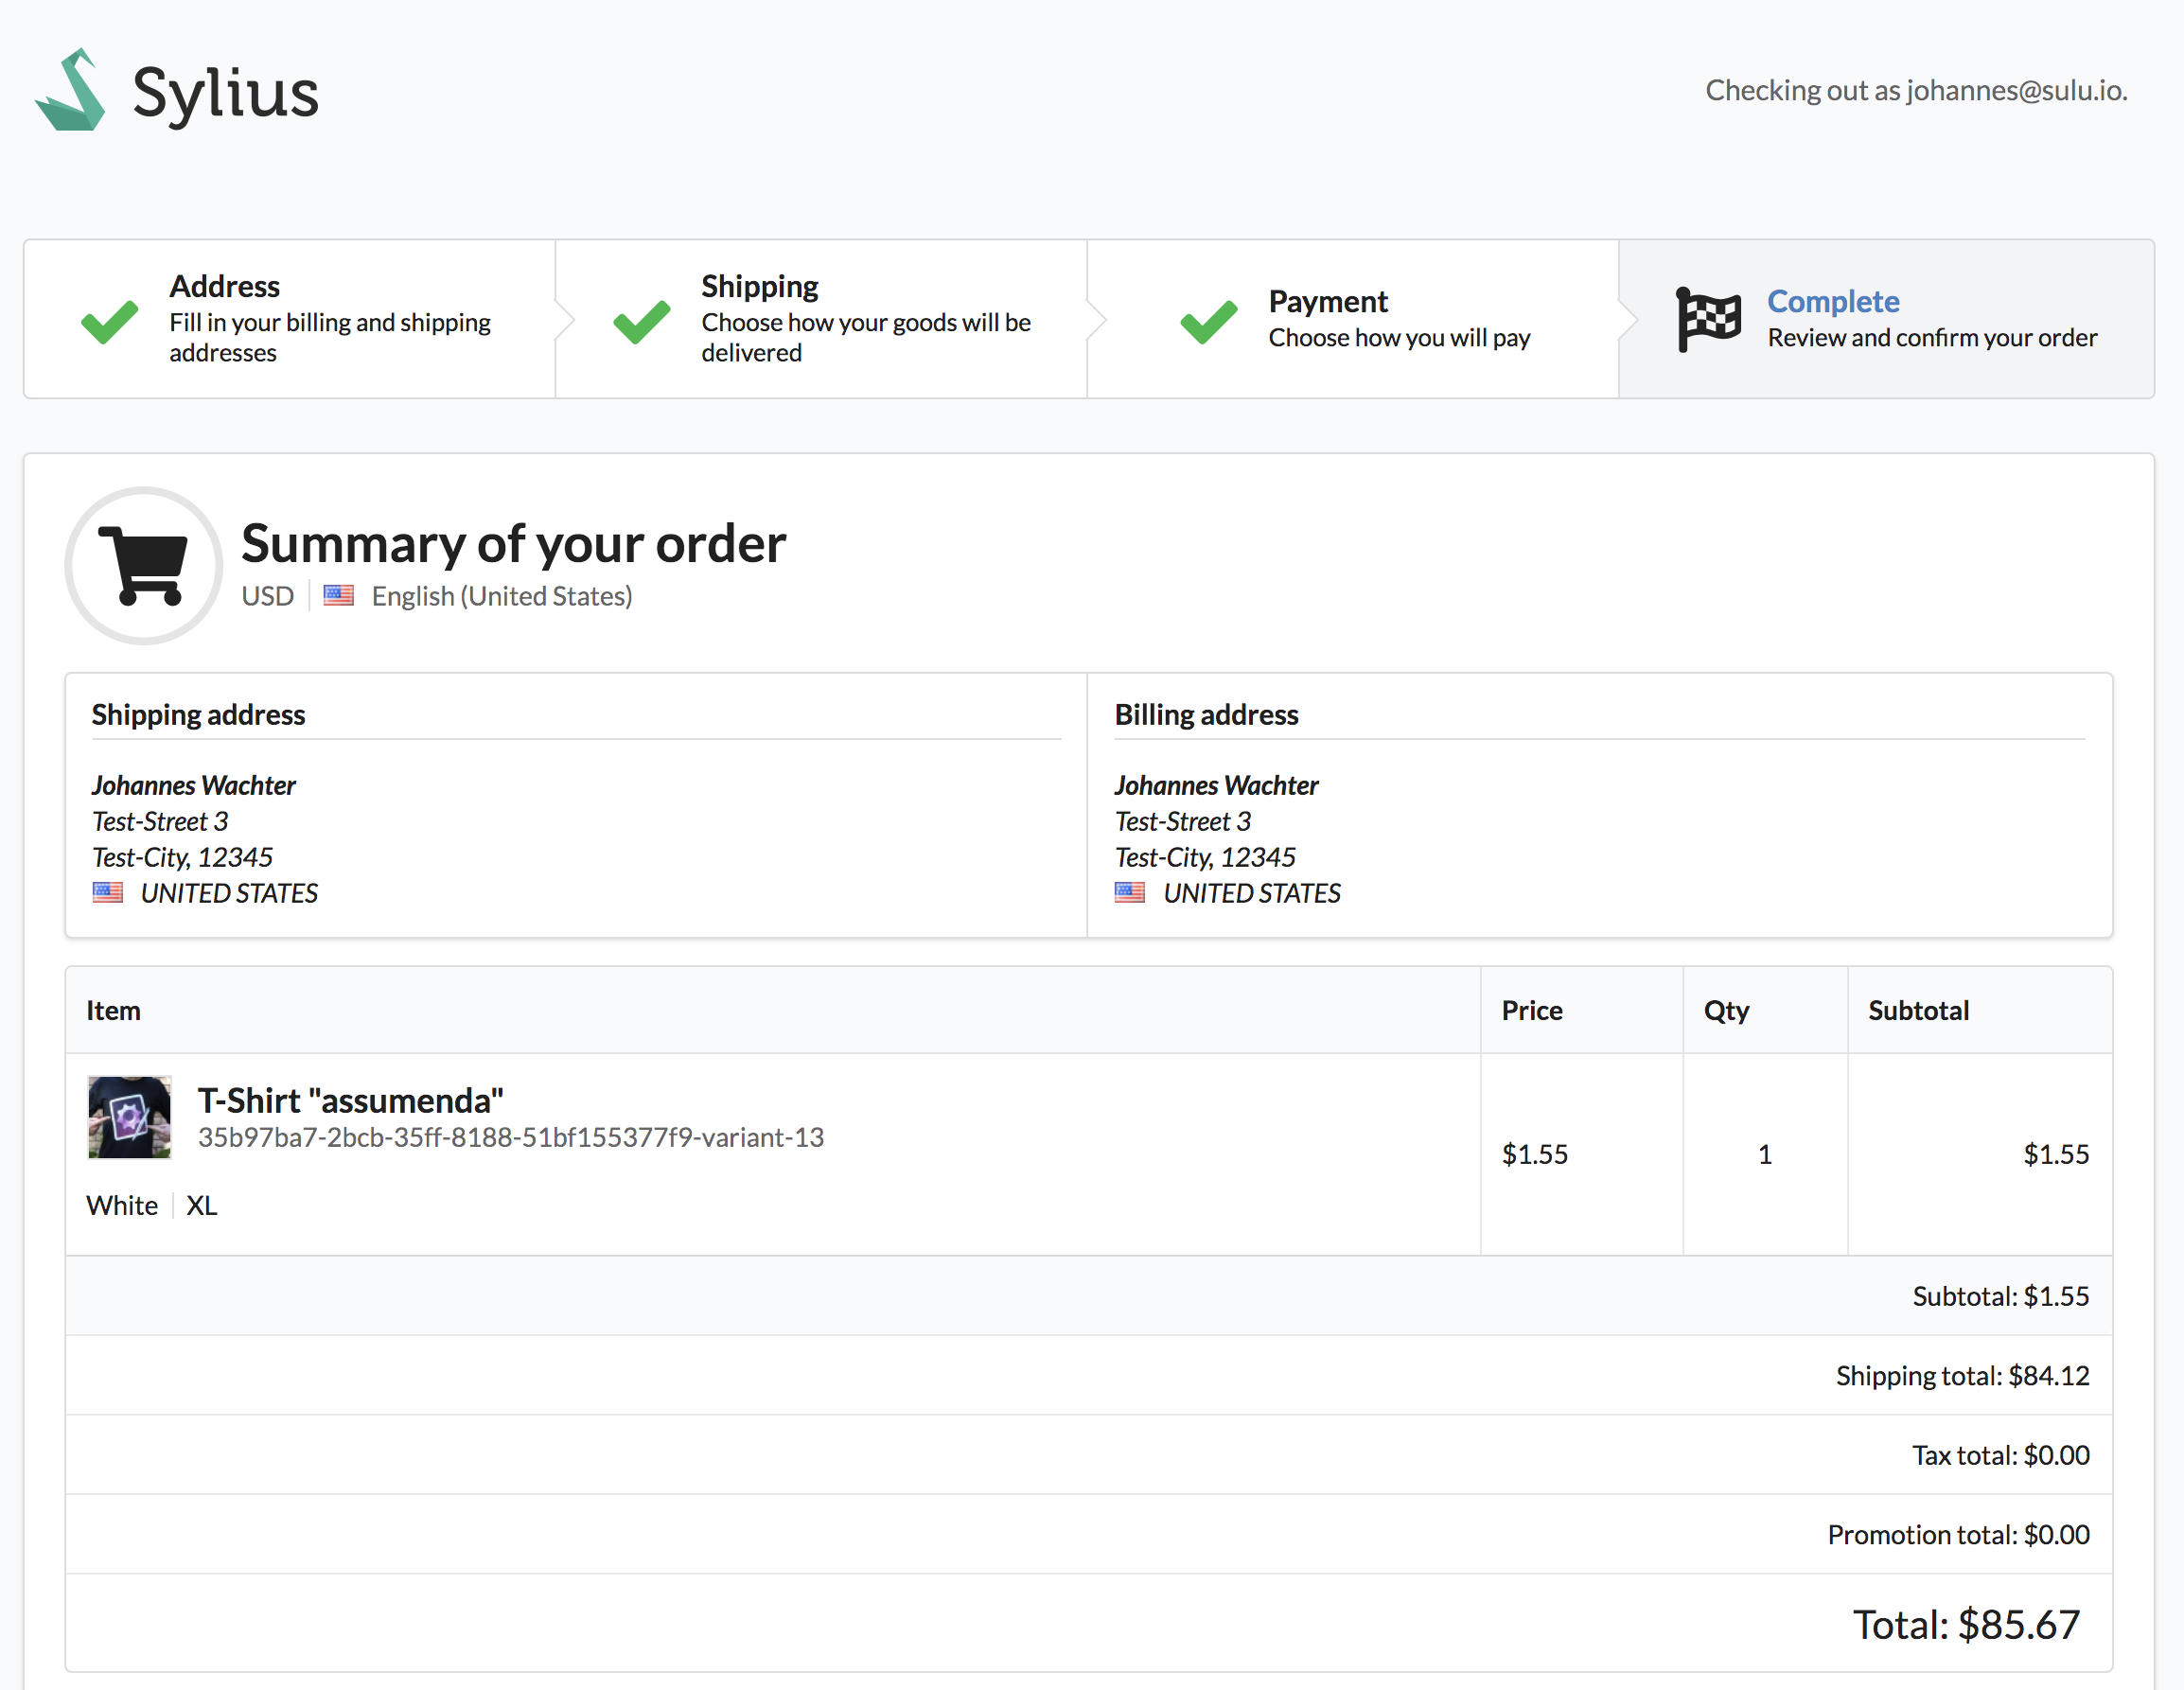Click the checkered flag icon on Complete step
The height and width of the screenshot is (1690, 2184).
[x=1708, y=319]
